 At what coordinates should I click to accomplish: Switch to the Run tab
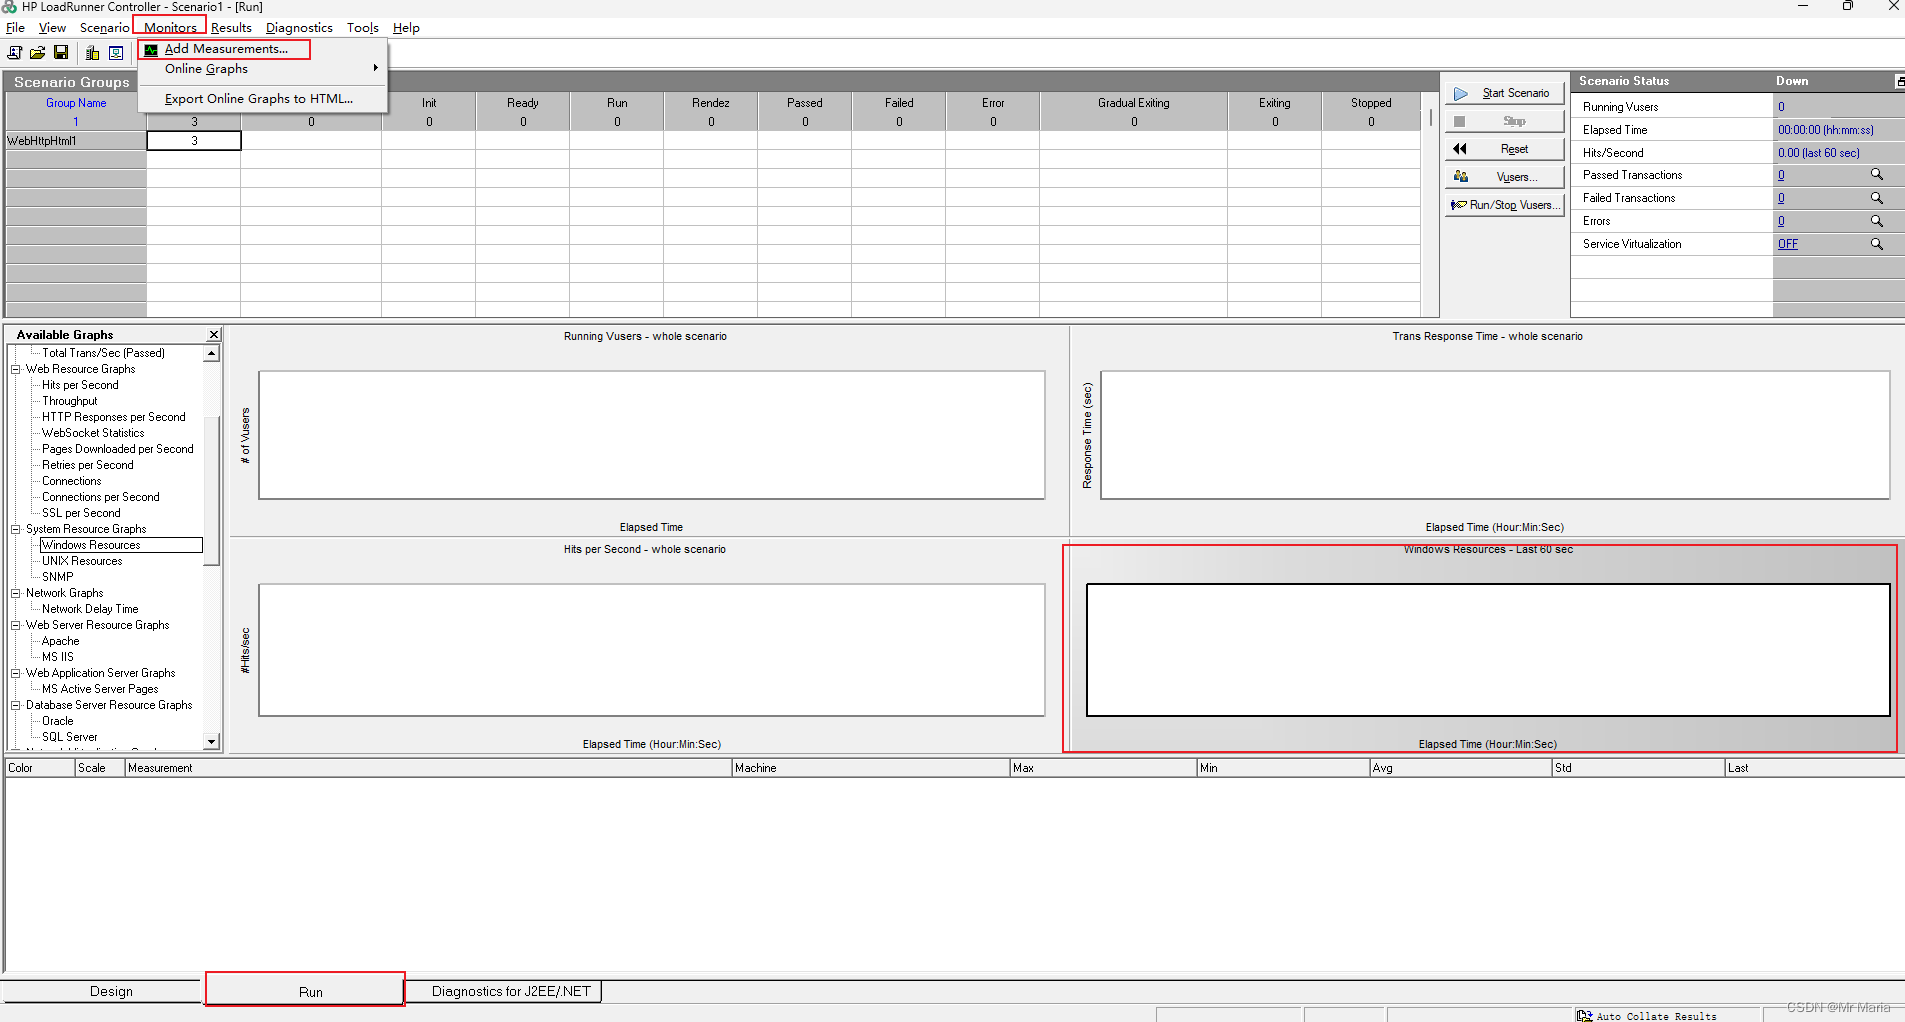tap(310, 992)
